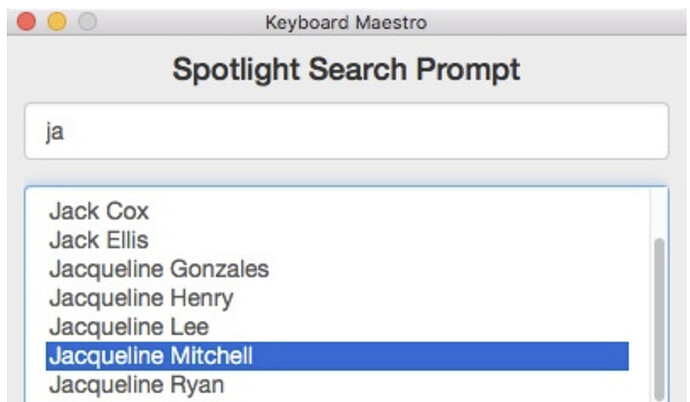This screenshot has height=402, width=690.
Task: Pick Jacqueline Henry from the results
Action: (x=141, y=298)
